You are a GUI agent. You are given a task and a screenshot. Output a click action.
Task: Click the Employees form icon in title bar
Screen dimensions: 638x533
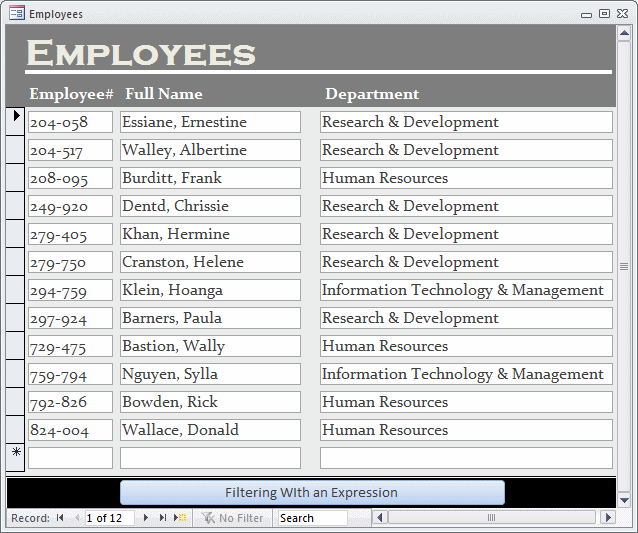[x=17, y=13]
